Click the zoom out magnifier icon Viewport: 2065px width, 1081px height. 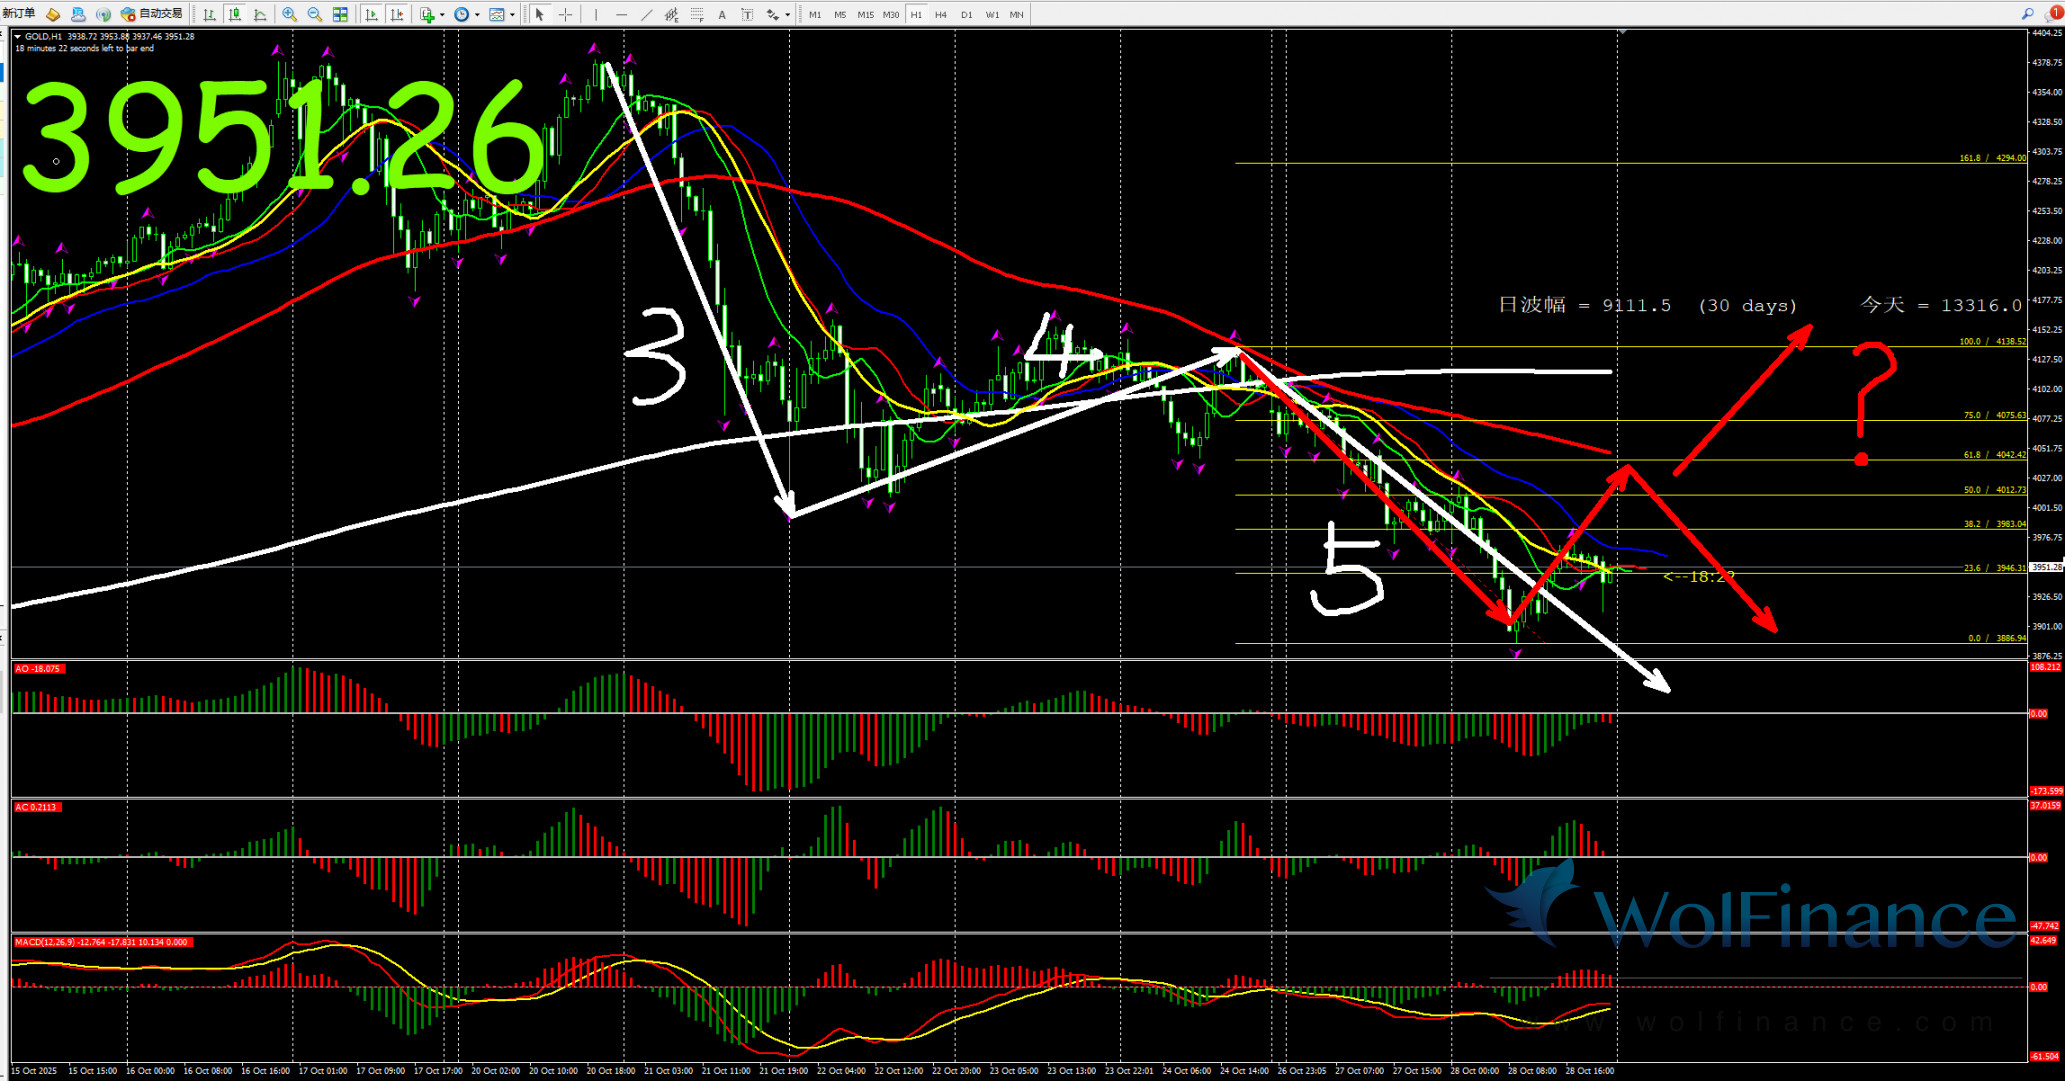(x=314, y=14)
